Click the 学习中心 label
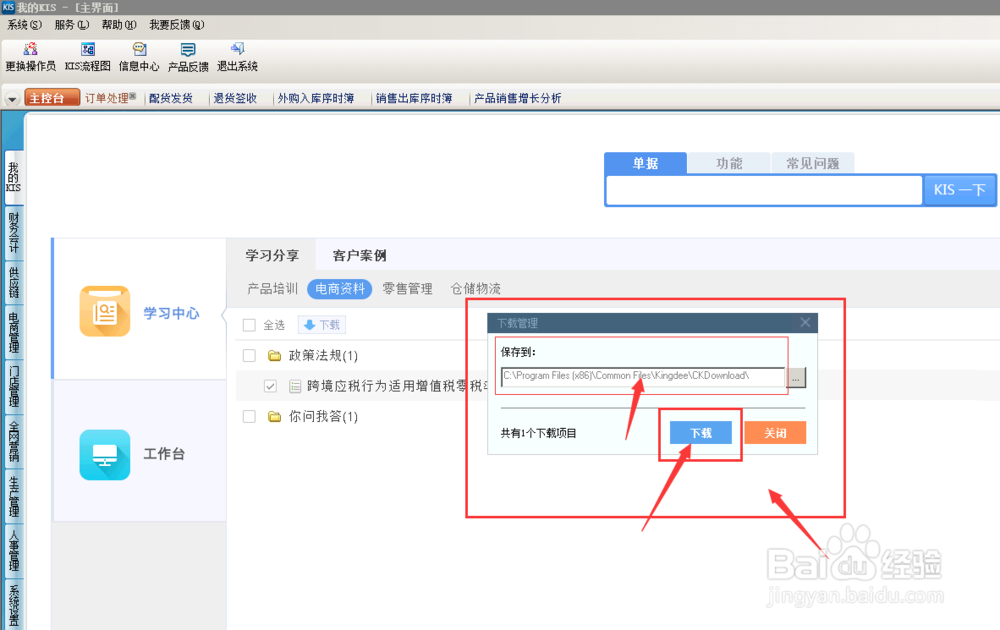 click(171, 313)
